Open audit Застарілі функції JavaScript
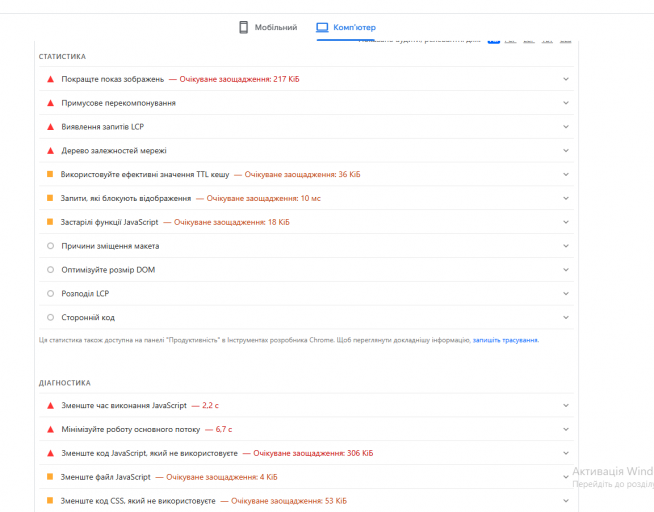The width and height of the screenshot is (654, 512). [110, 222]
